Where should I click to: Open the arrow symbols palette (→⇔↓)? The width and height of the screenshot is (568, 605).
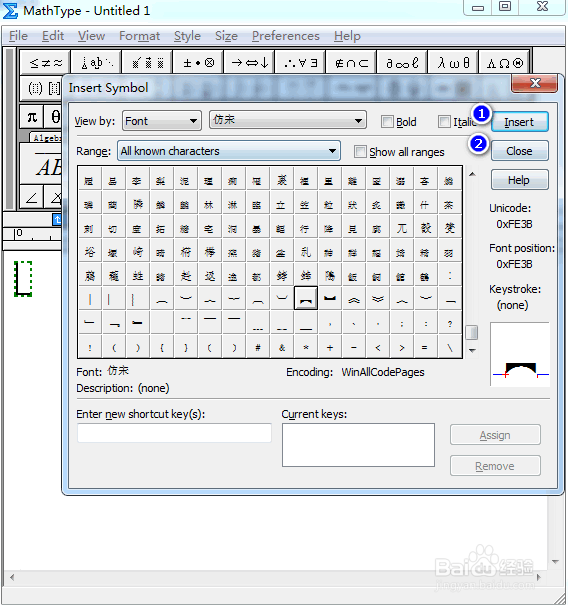point(249,63)
